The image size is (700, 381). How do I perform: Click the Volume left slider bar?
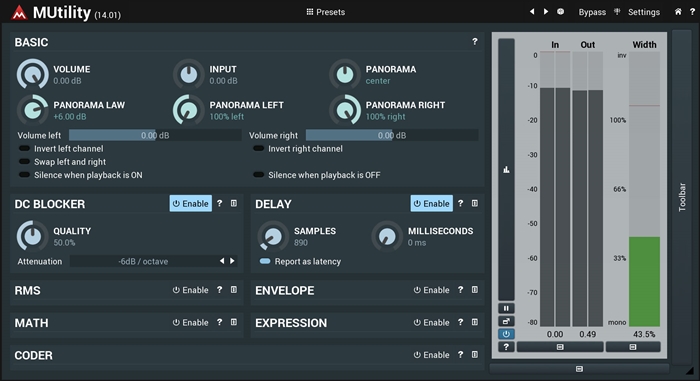pyautogui.click(x=155, y=135)
